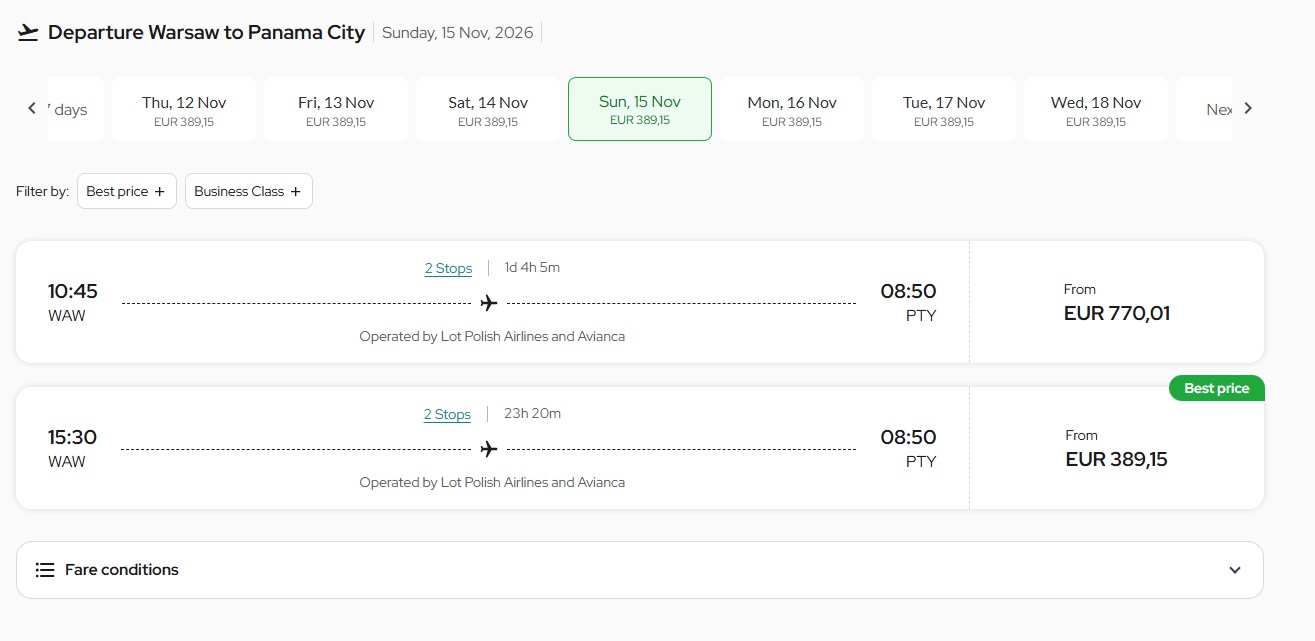The width and height of the screenshot is (1315, 641).
Task: Click plus icon on Best price filter
Action: (159, 191)
